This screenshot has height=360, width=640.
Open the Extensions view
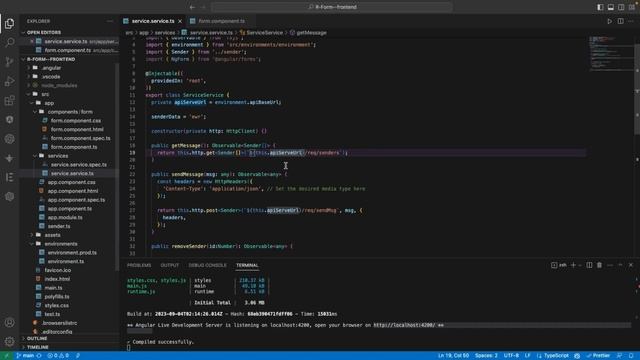coord(9,100)
